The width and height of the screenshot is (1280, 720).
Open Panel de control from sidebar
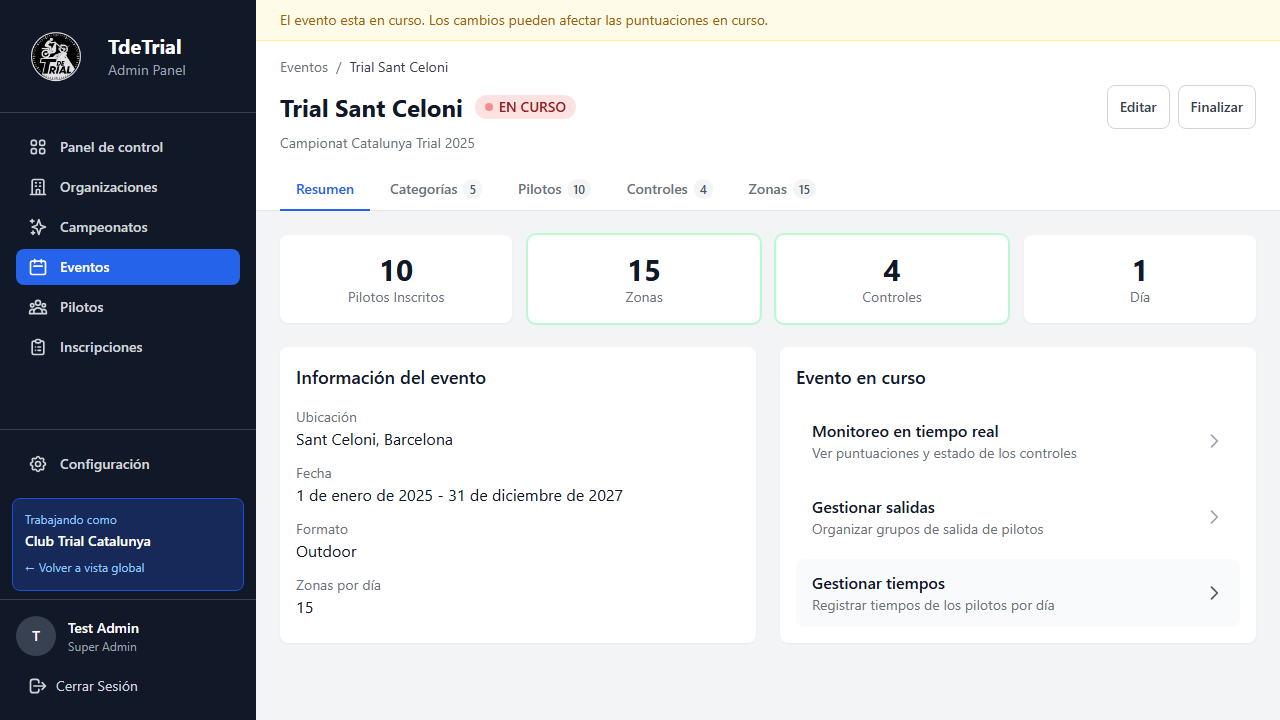pyautogui.click(x=38, y=147)
